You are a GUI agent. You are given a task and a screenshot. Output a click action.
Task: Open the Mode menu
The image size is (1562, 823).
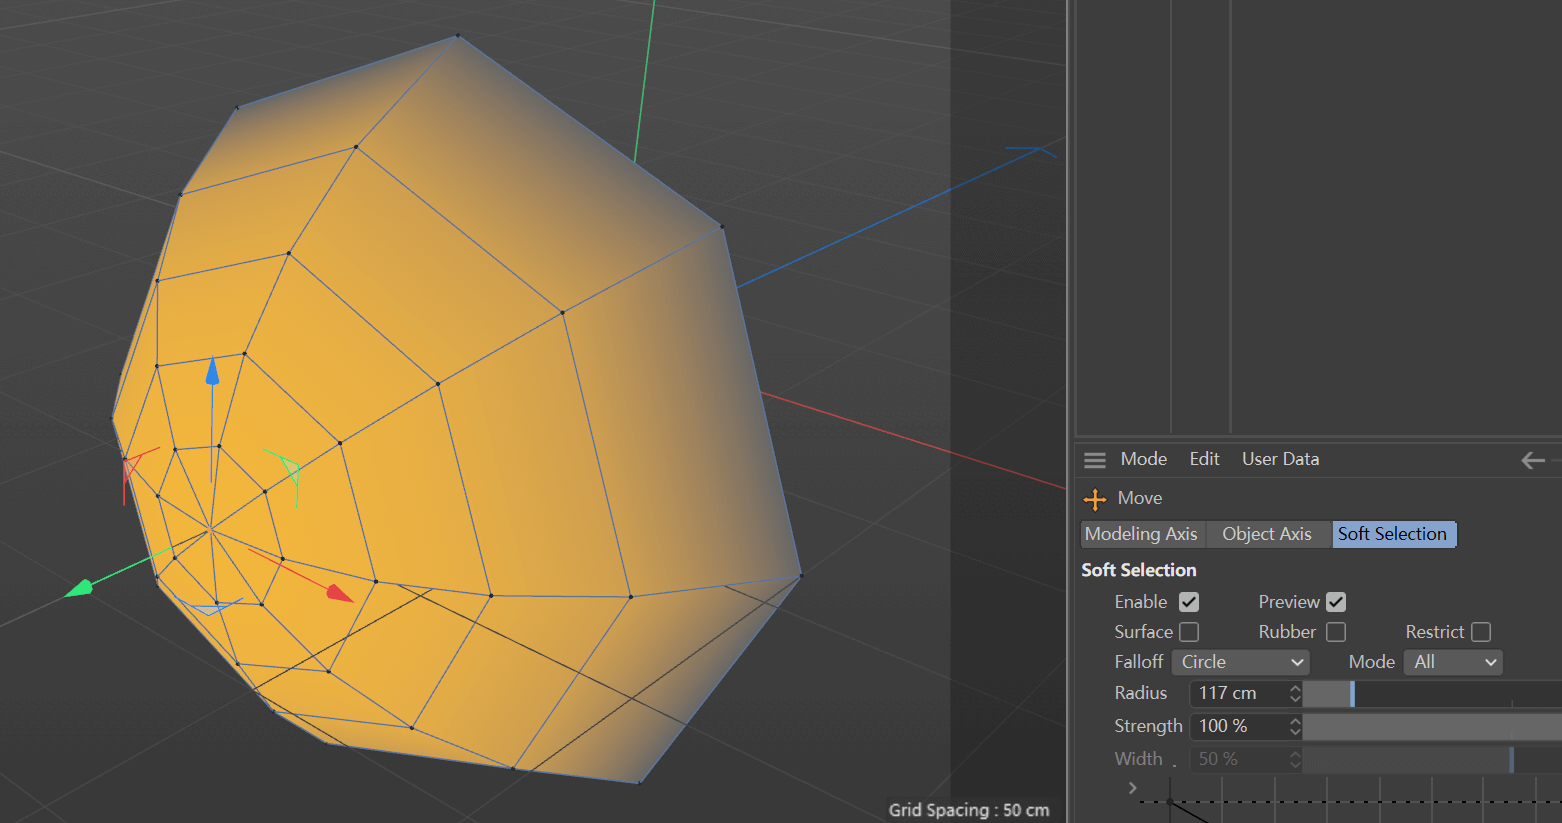click(1144, 459)
